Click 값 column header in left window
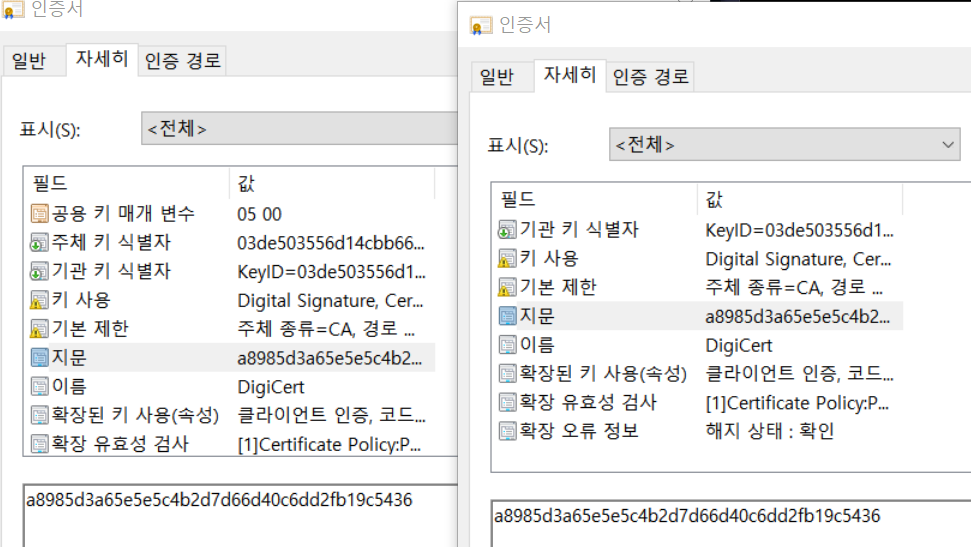 click(332, 183)
